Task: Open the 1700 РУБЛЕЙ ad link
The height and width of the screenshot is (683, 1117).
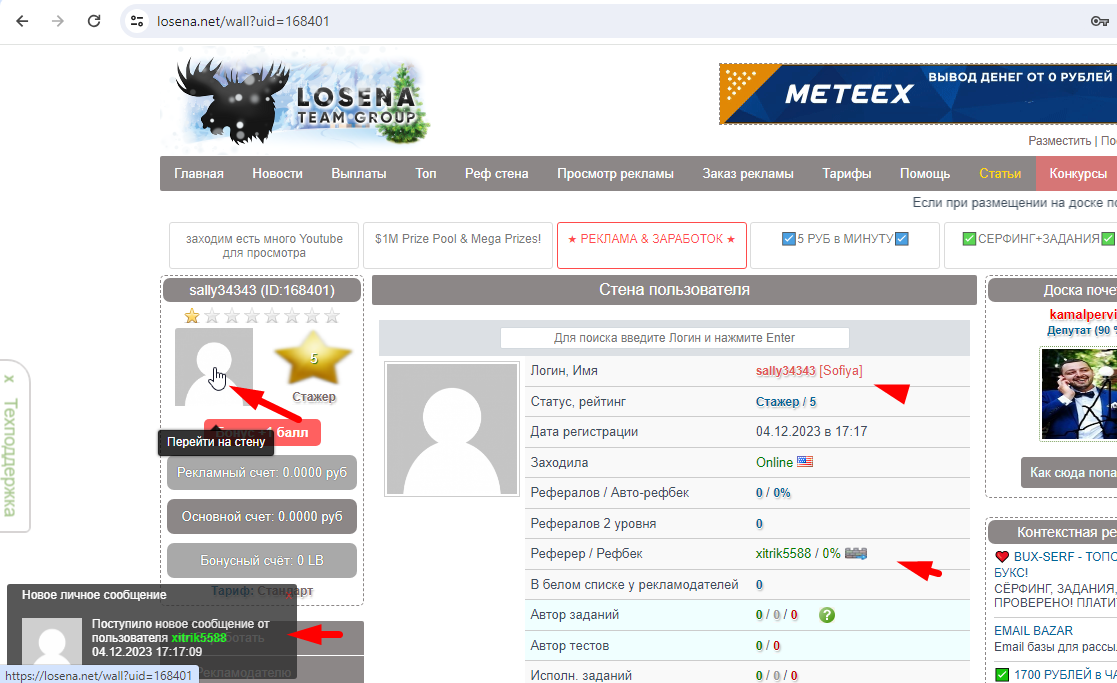Action: click(1065, 674)
